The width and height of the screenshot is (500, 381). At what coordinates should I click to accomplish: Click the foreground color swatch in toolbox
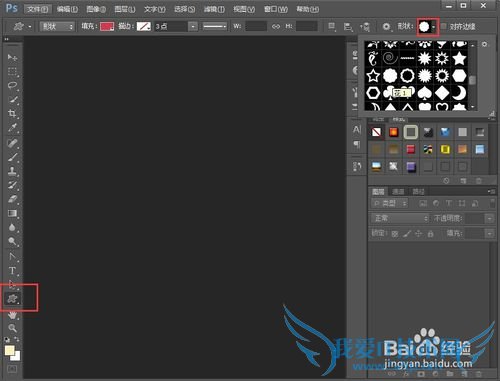point(9,350)
